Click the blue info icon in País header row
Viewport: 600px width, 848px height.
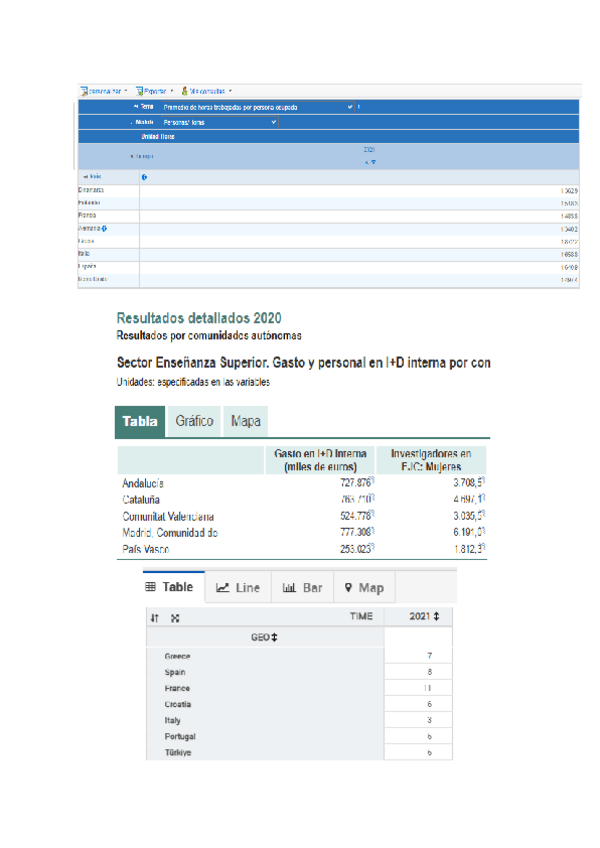click(144, 177)
